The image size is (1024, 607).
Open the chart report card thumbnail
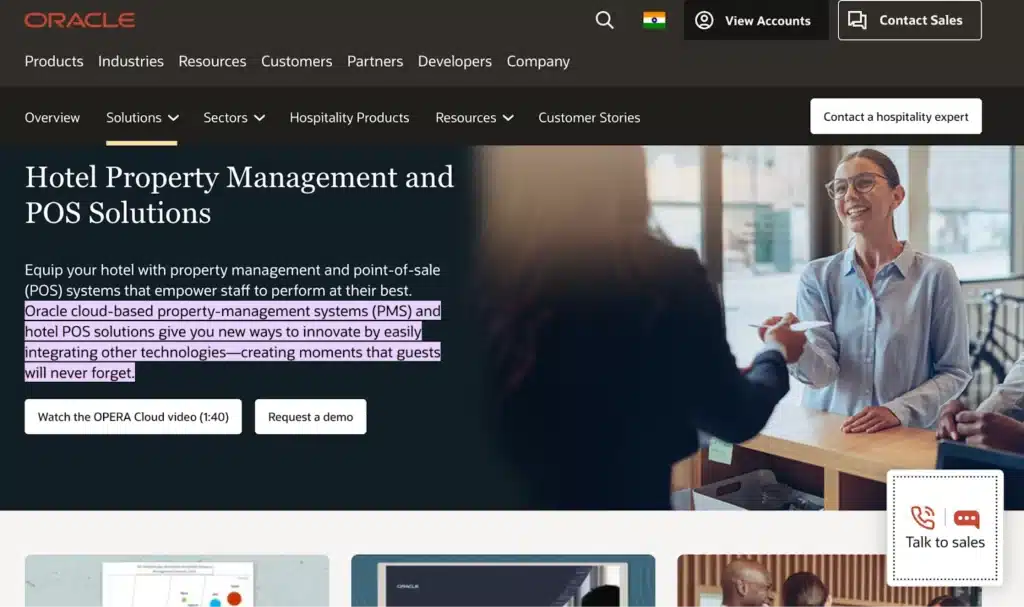177,581
